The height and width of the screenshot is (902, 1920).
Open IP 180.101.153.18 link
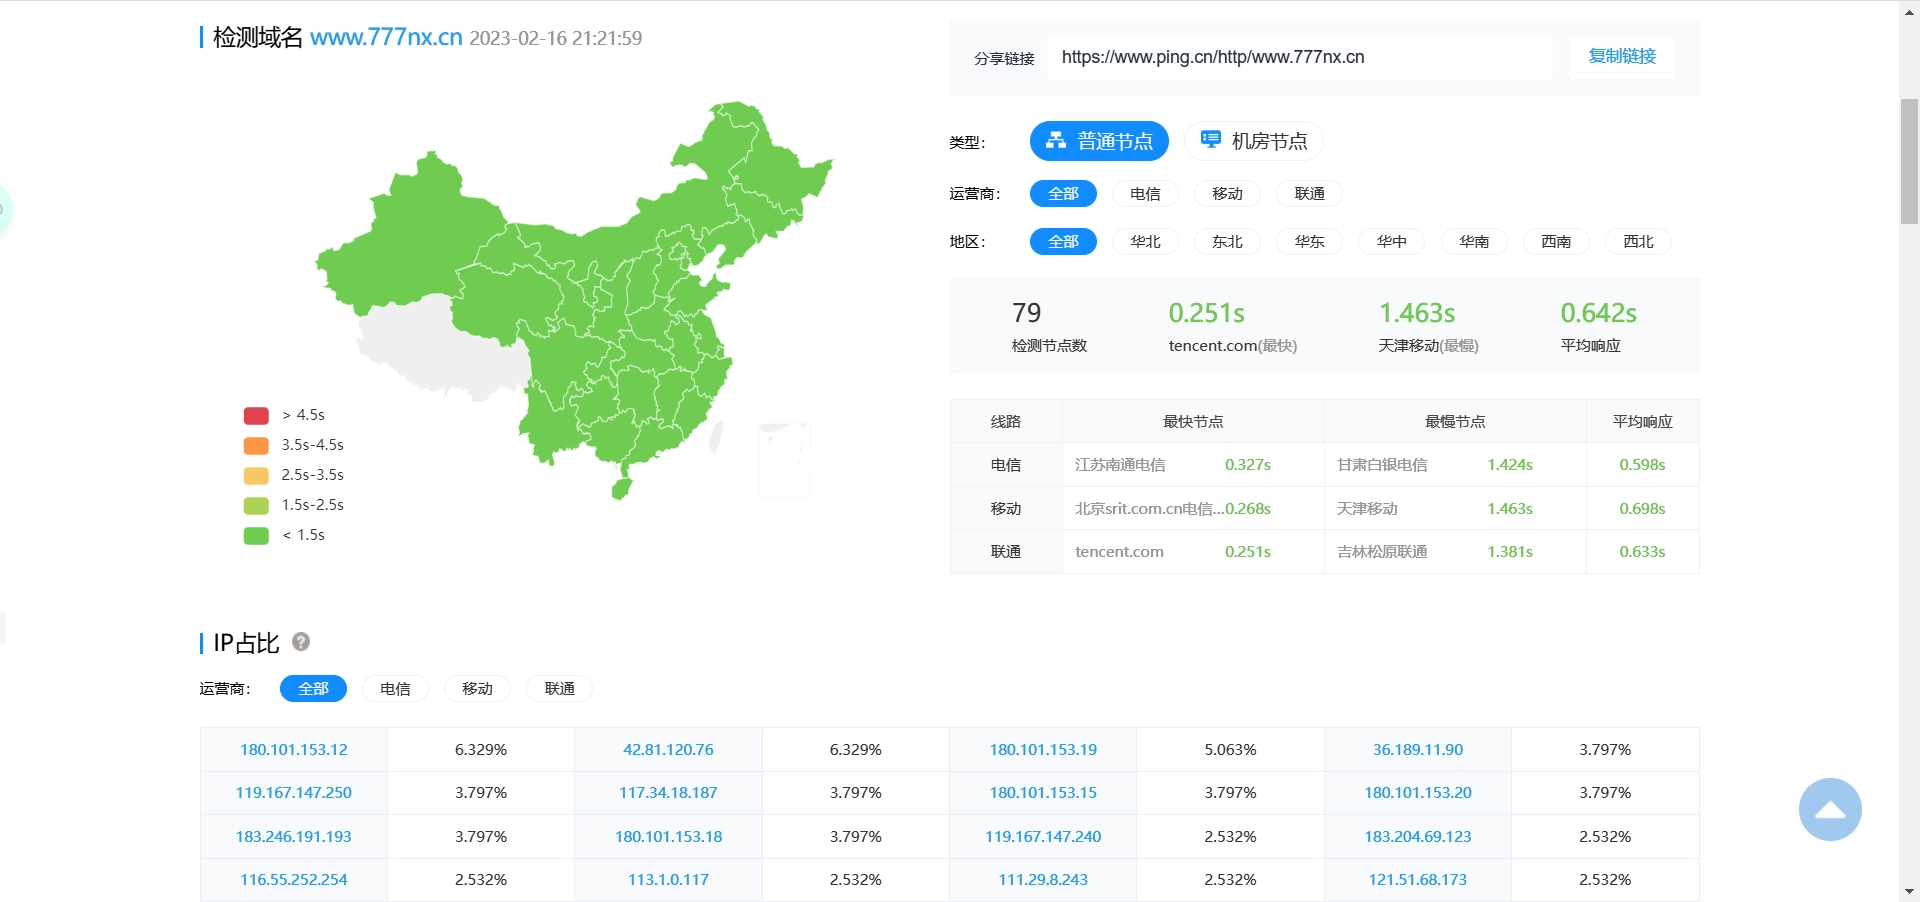pyautogui.click(x=668, y=837)
